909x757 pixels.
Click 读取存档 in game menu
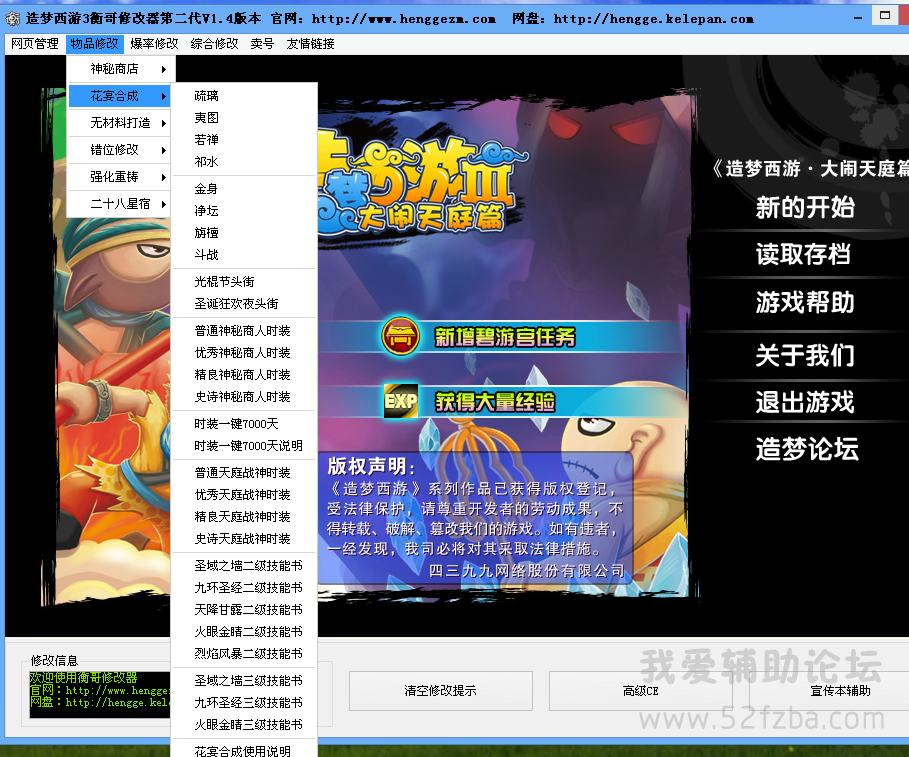click(x=803, y=254)
